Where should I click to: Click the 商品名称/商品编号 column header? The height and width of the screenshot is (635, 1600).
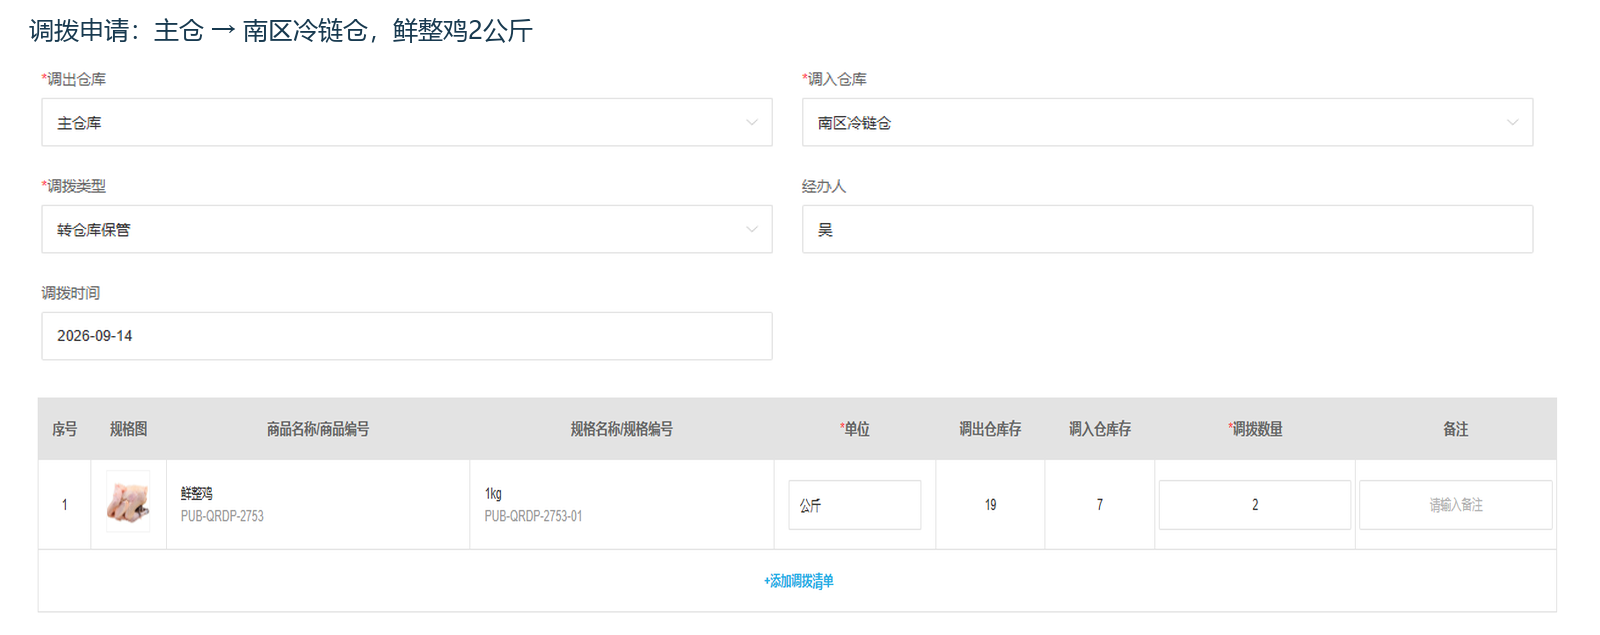point(318,429)
